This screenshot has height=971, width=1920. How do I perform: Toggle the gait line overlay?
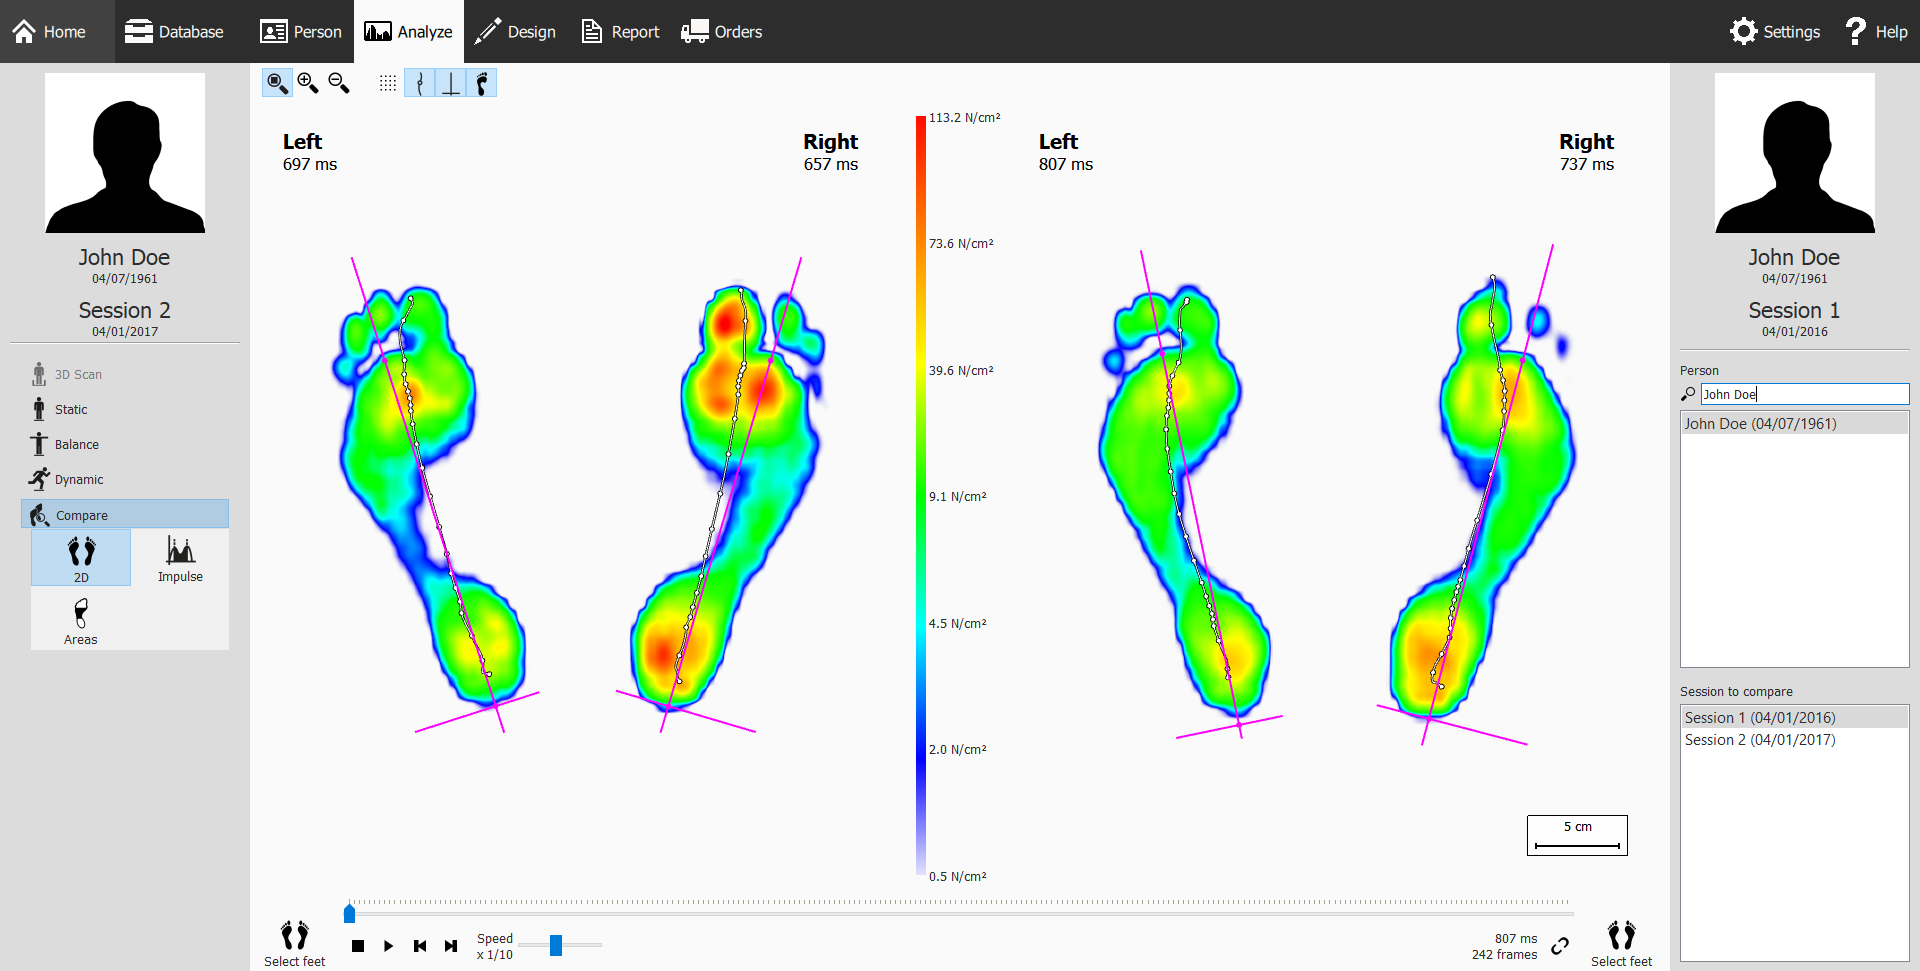pos(419,83)
